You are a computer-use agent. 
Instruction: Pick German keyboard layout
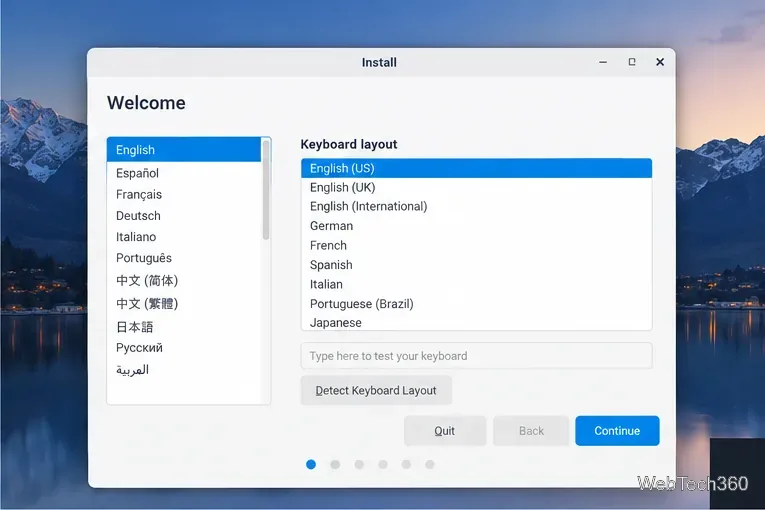pos(476,226)
